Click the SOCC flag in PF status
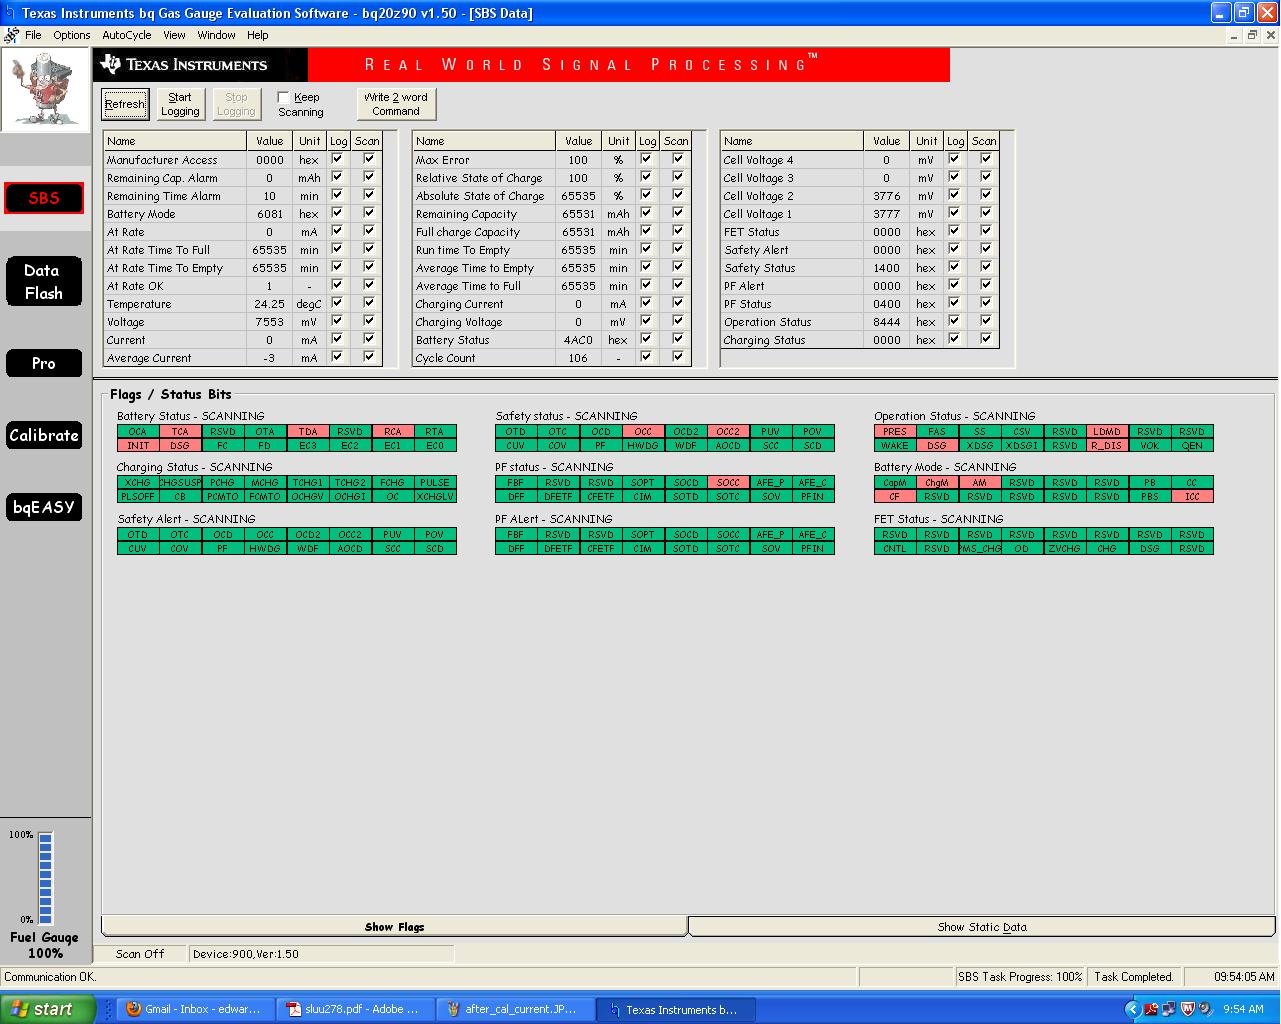Screen dimensions: 1281x1024 tap(728, 482)
